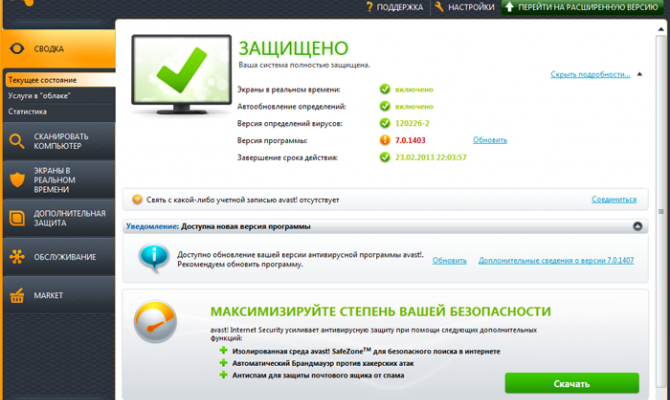Click virus definitions version 120226-2
The width and height of the screenshot is (670, 400).
click(412, 123)
